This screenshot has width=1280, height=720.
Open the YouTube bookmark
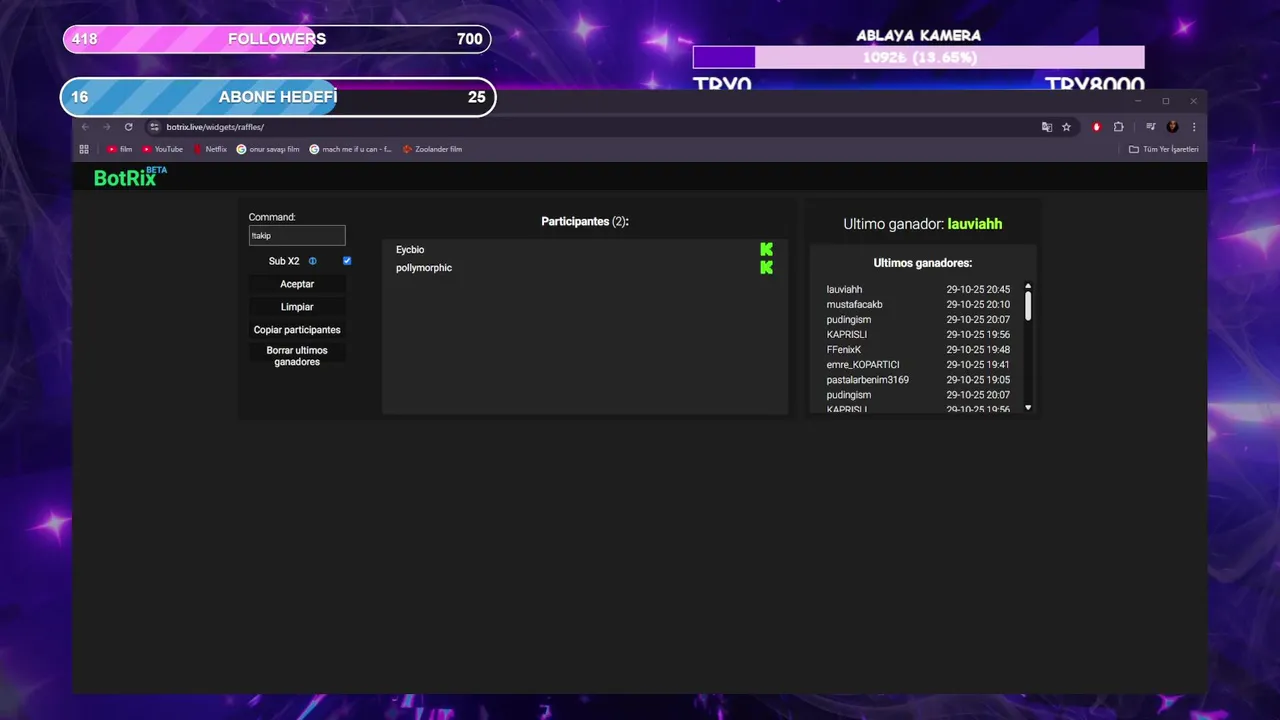coord(162,149)
